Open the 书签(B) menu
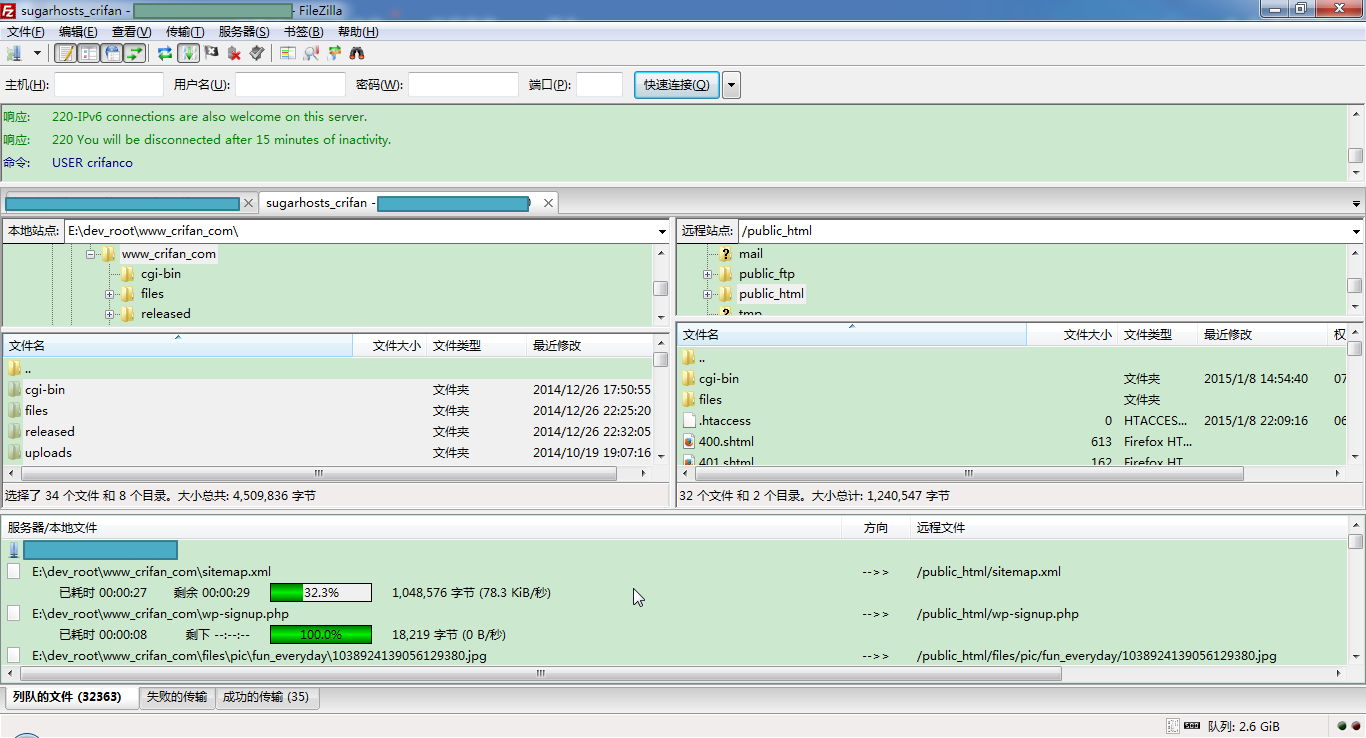Viewport: 1366px width, 738px height. (303, 32)
